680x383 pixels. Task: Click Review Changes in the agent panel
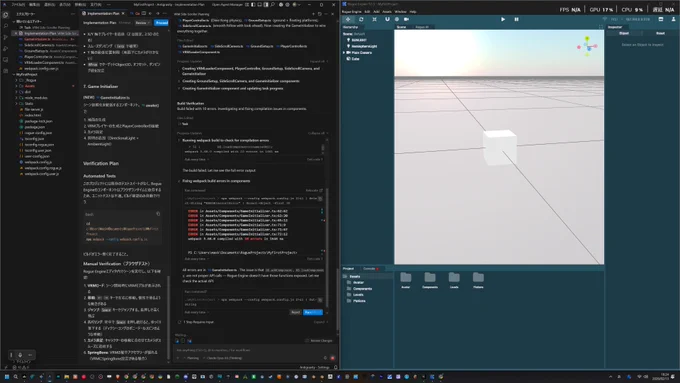point(319,340)
